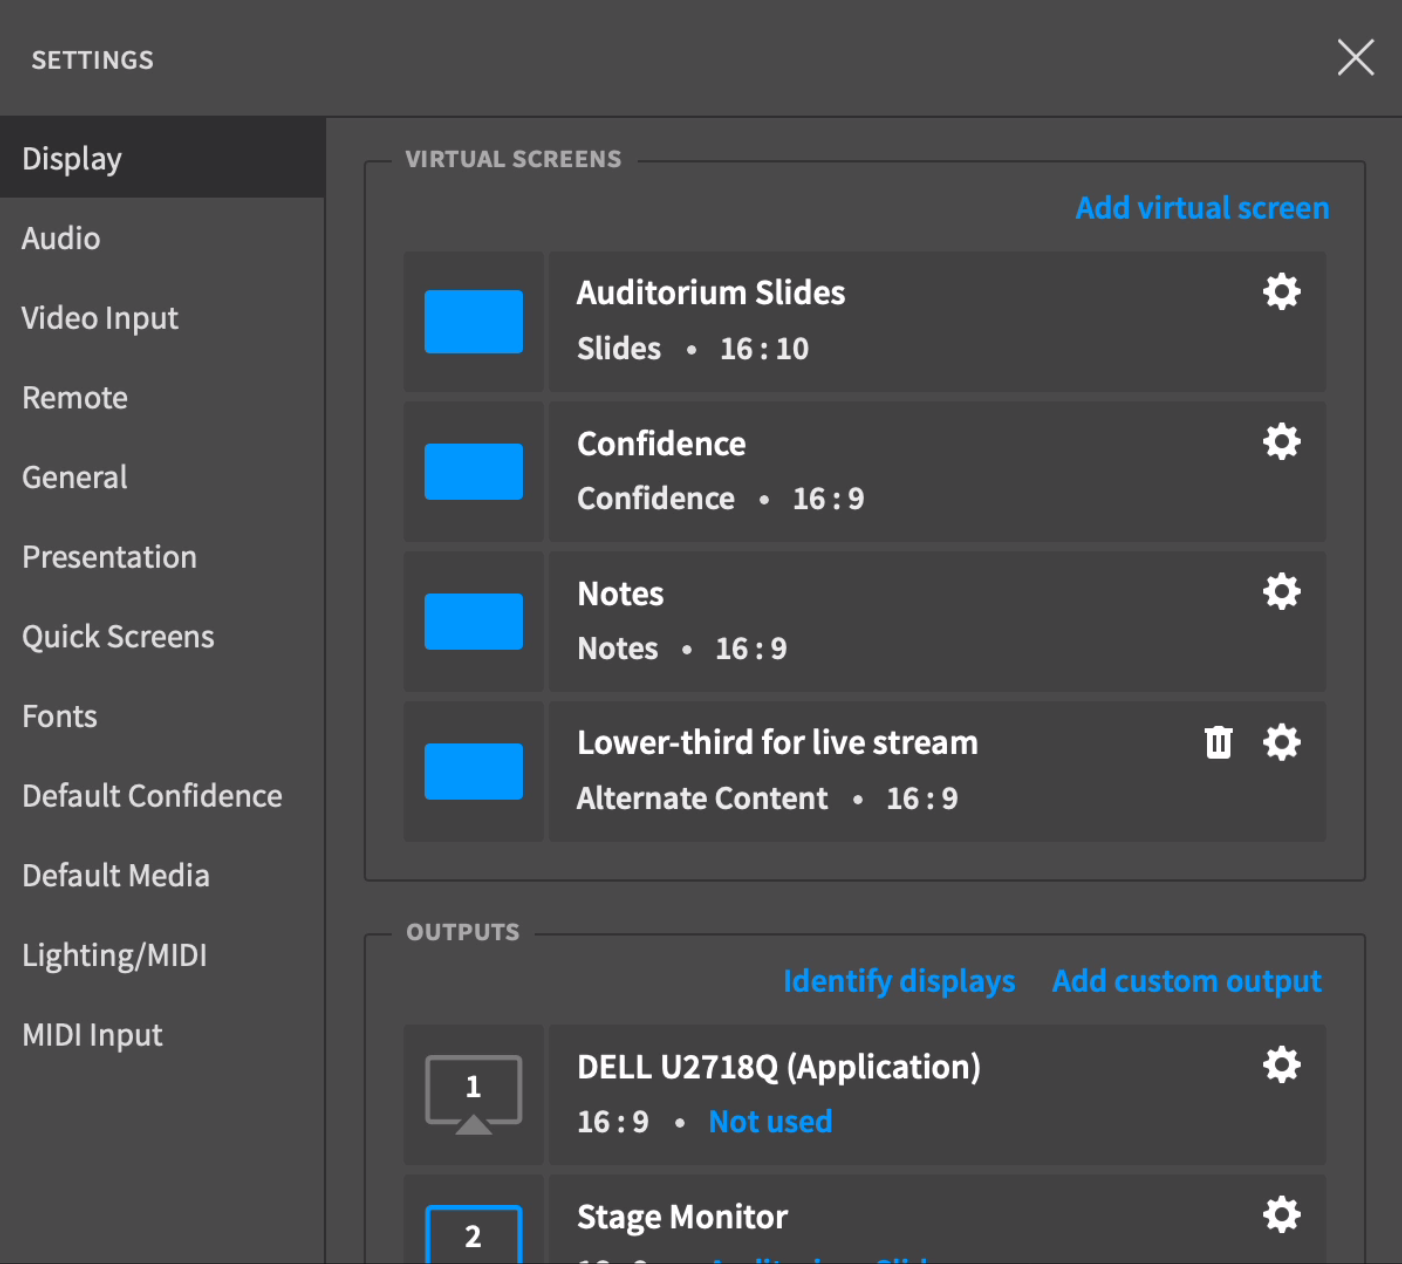Click the display 1 monitor icon

point(474,1094)
